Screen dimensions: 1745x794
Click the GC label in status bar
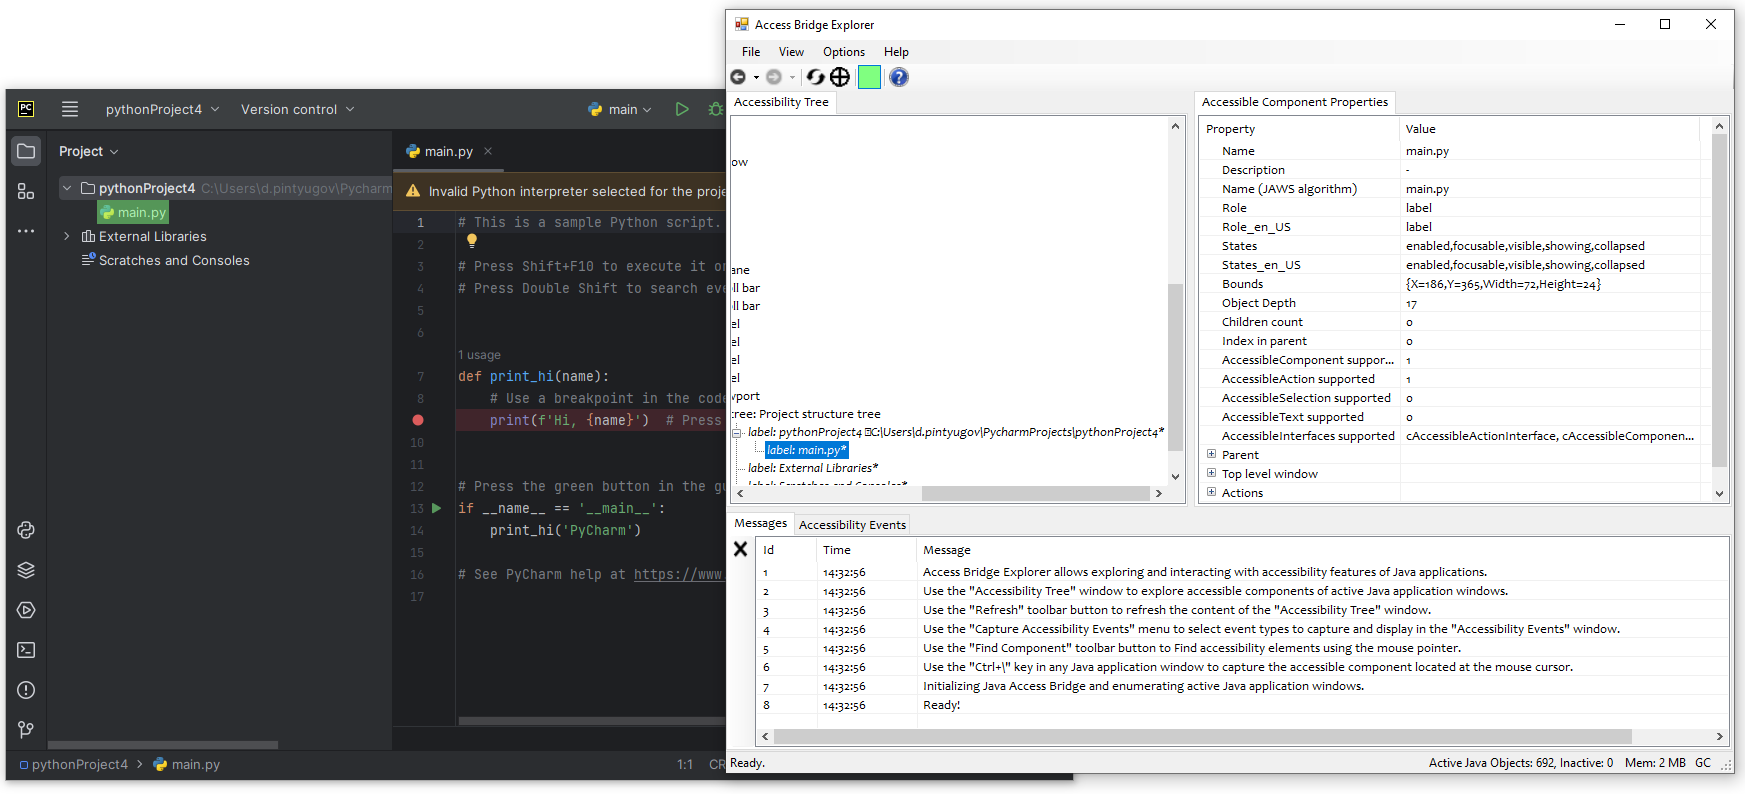[x=1703, y=763]
